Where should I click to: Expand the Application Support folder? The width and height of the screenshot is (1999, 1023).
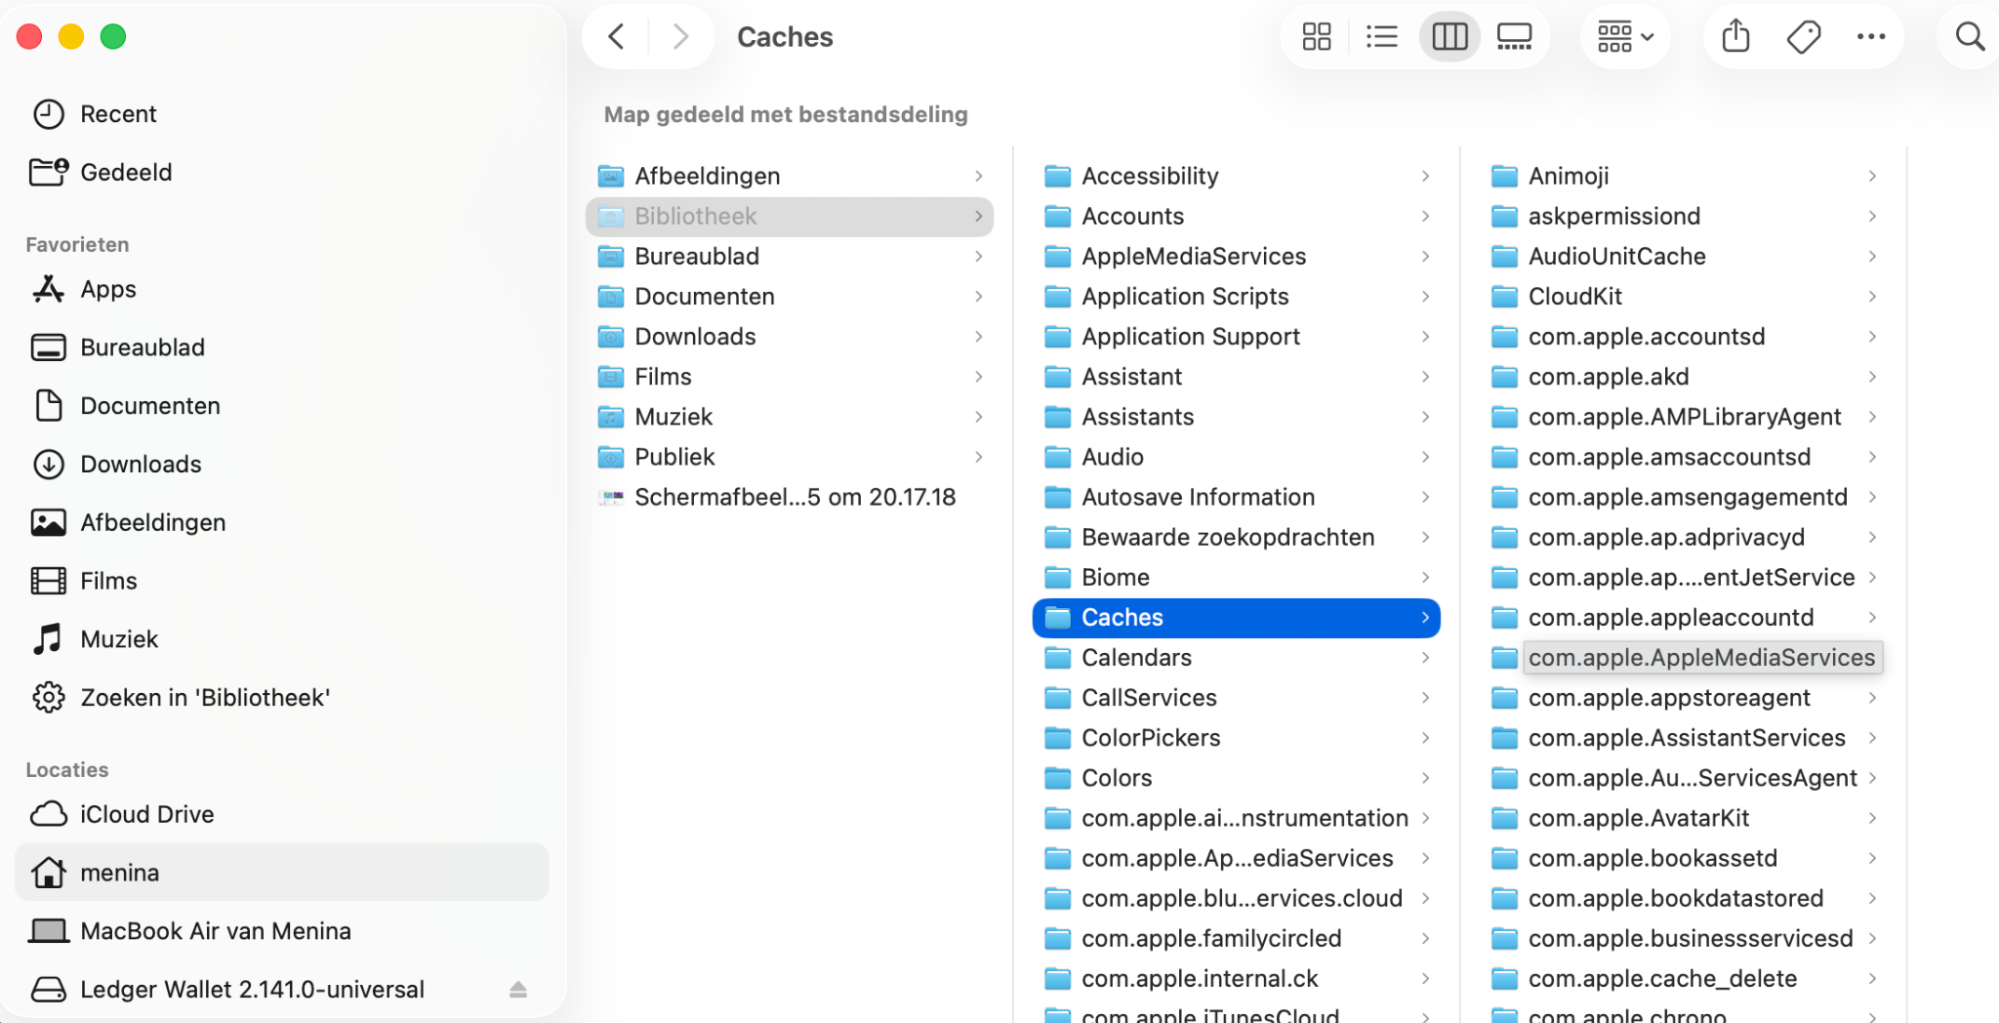[1190, 337]
